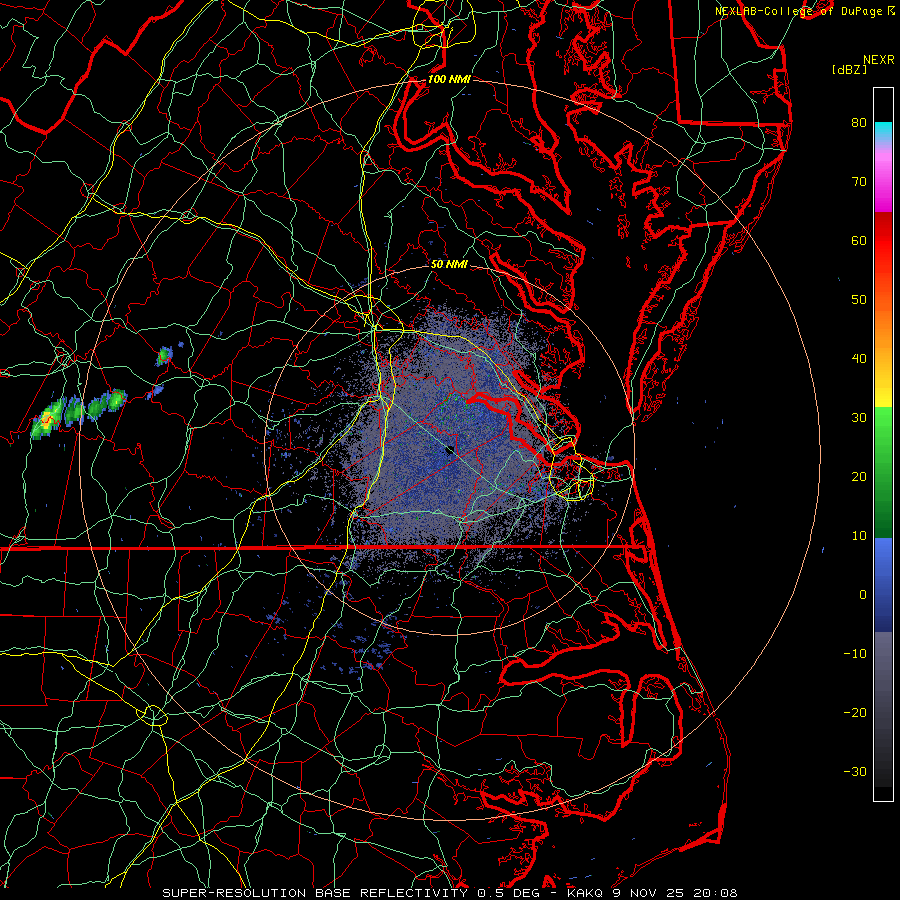900x900 pixels.
Task: Click the 60 value on the dBZ scale
Action: click(859, 240)
